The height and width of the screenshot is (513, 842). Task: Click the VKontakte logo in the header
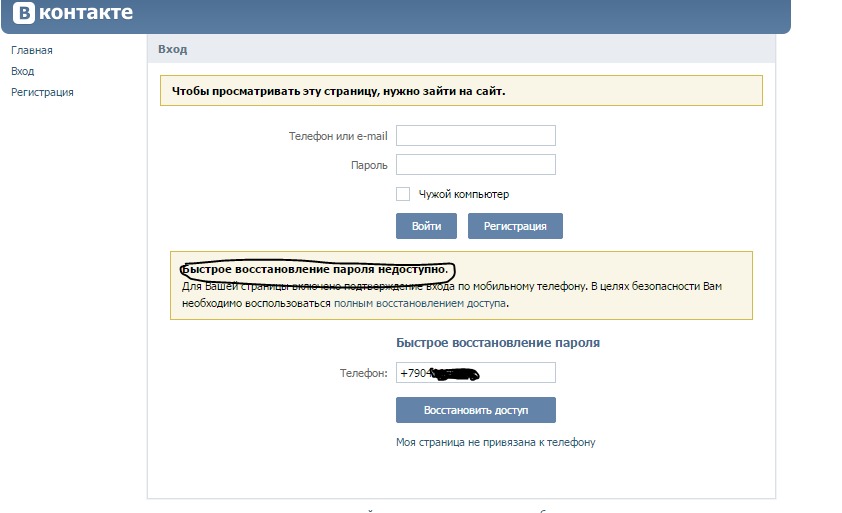coord(72,12)
